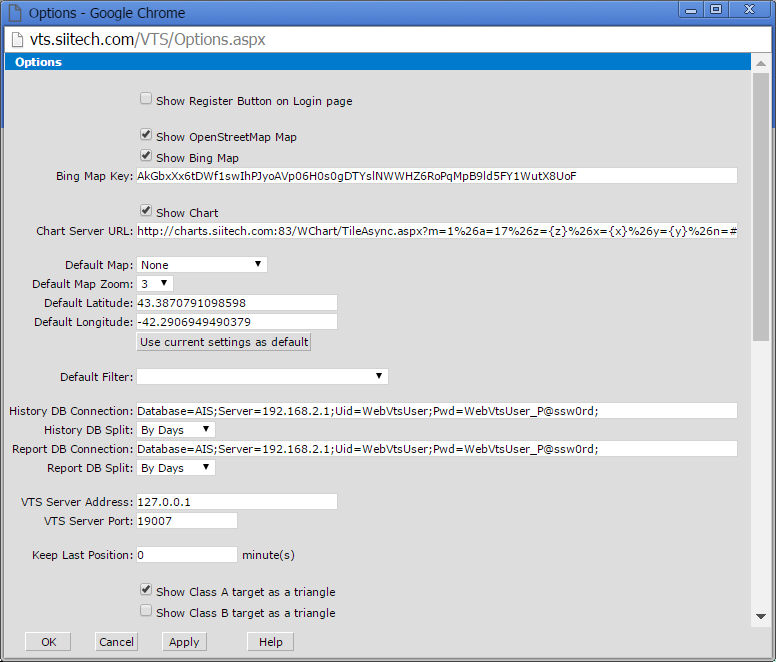Focus the Default Longitude field
776x662 pixels.
237,322
